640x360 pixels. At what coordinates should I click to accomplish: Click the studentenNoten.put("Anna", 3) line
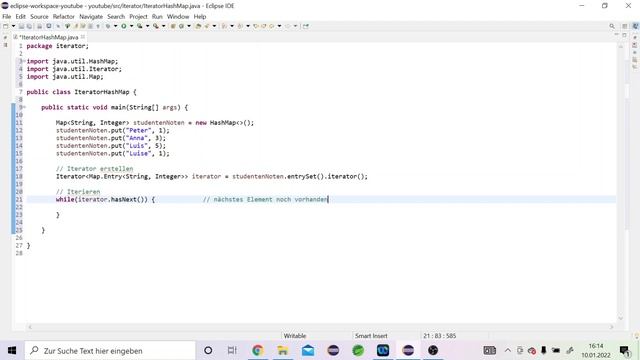111,138
